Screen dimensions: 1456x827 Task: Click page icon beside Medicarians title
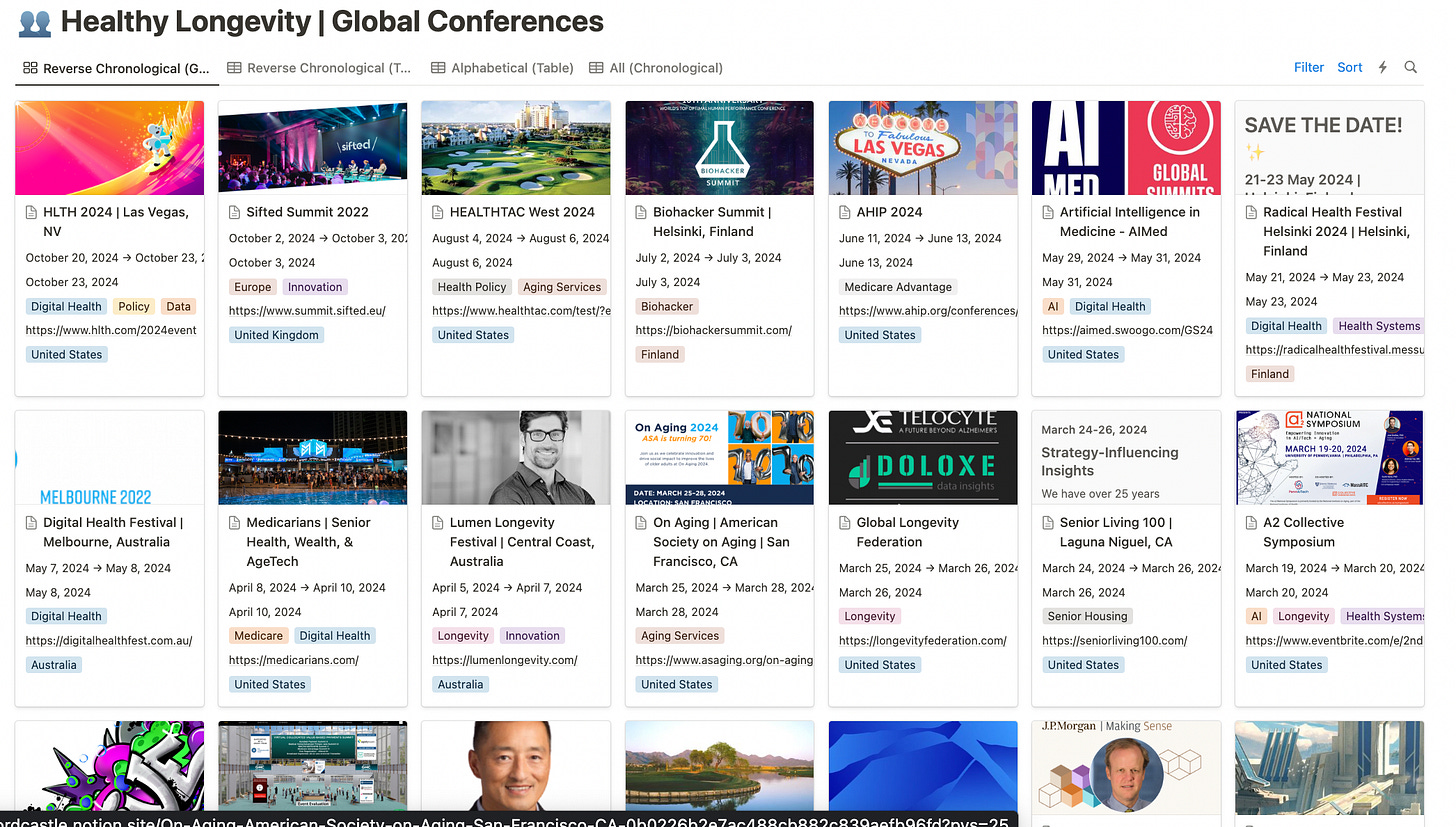point(235,522)
